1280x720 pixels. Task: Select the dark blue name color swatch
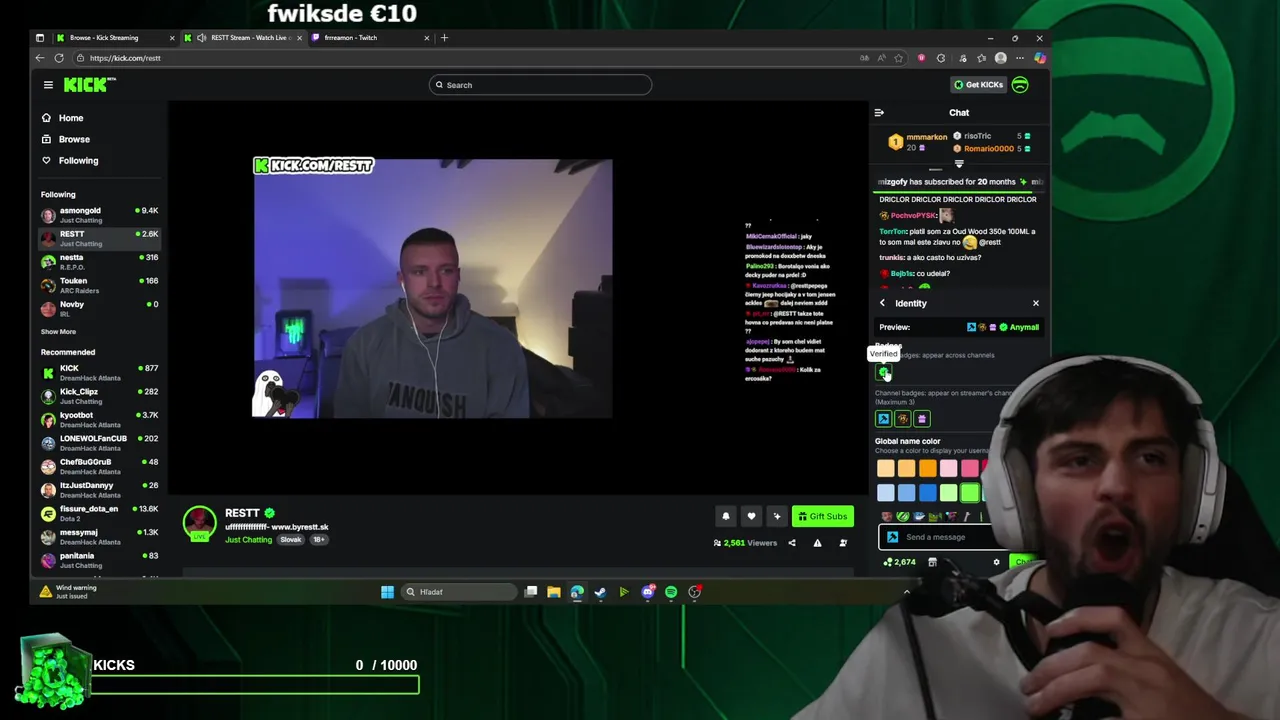(928, 493)
